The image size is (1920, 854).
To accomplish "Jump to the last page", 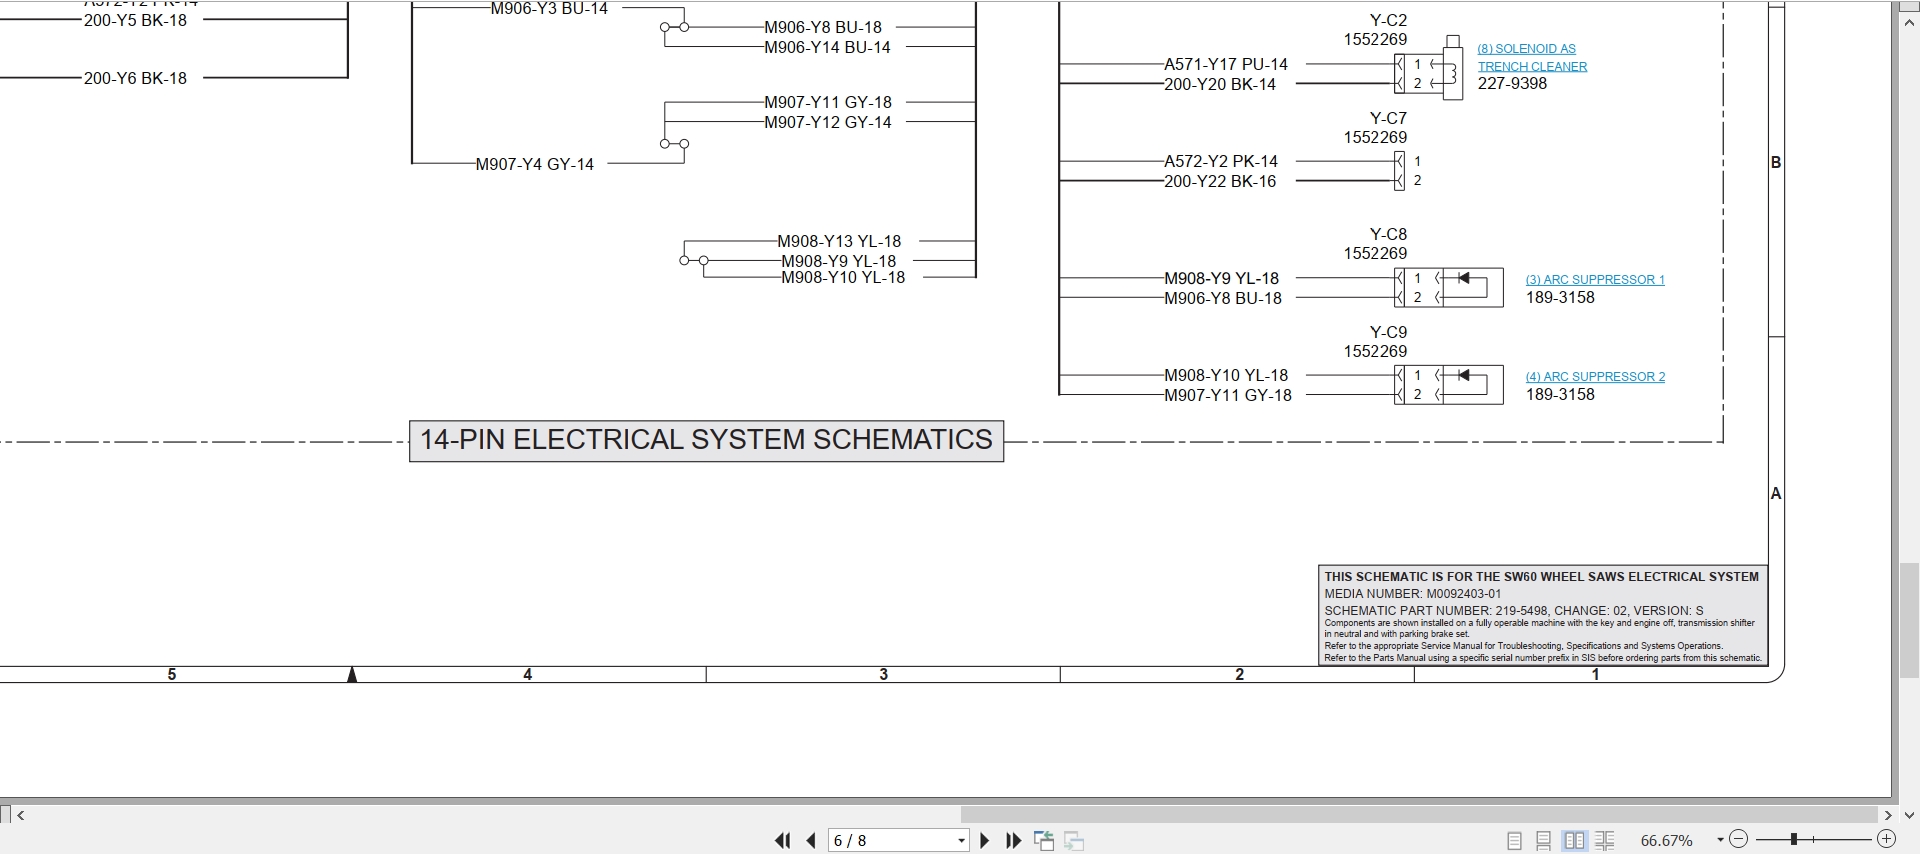I will click(1013, 841).
